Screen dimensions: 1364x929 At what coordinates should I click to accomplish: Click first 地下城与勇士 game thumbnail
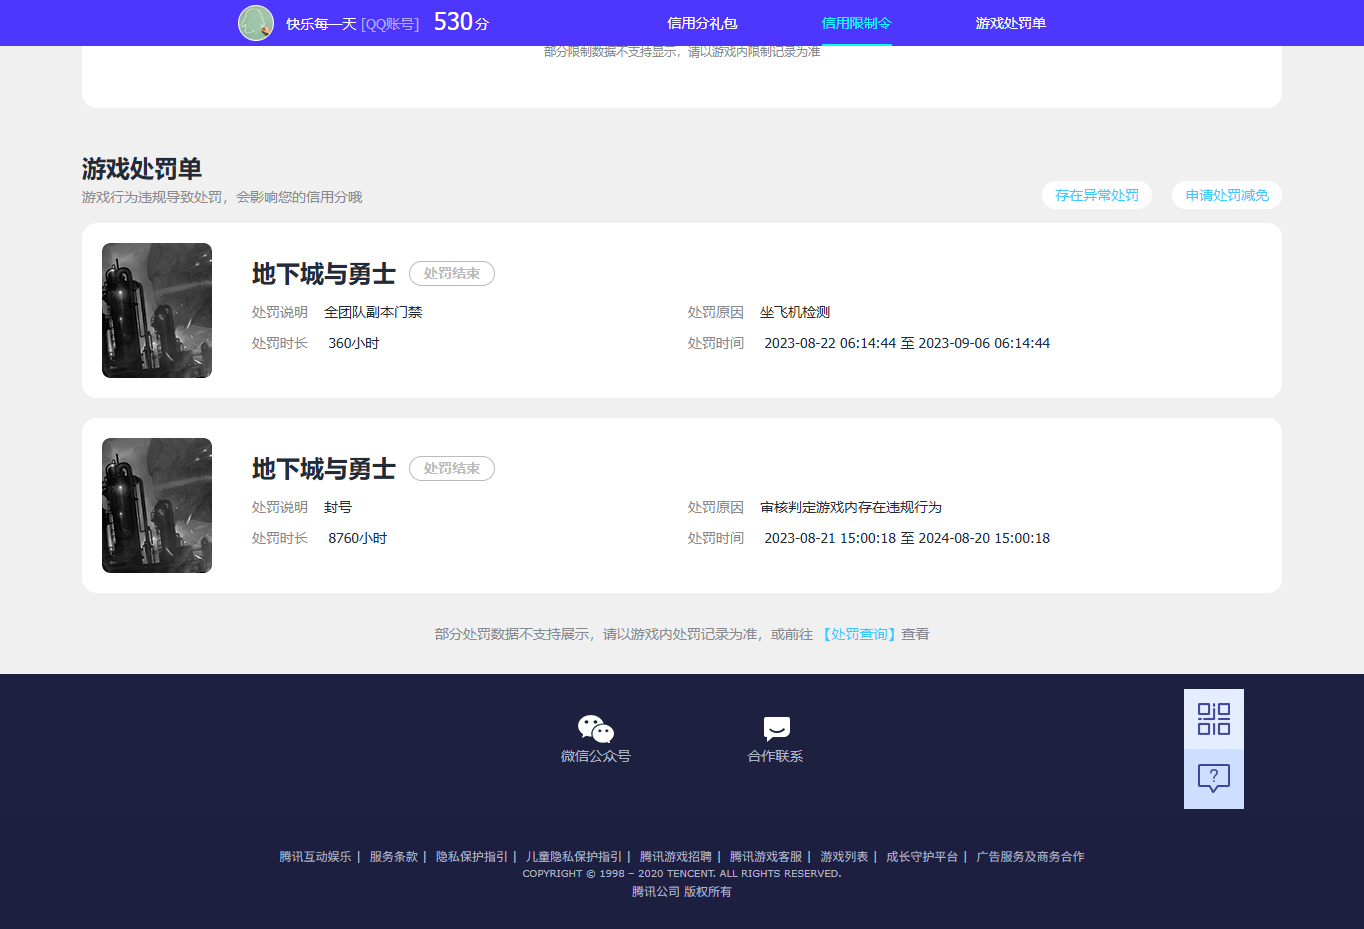pos(157,310)
